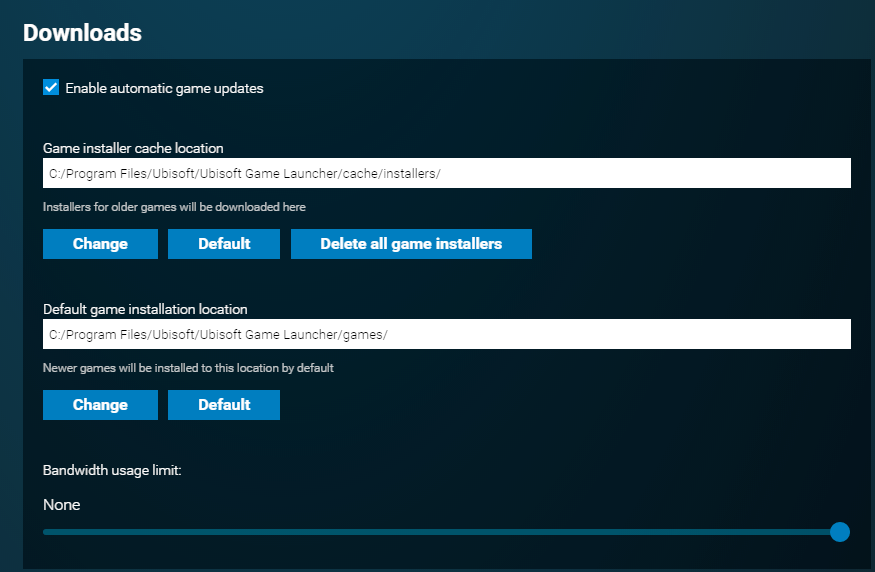Viewport: 875px width, 572px height.
Task: Click the Game installer cache location path field
Action: 446,173
